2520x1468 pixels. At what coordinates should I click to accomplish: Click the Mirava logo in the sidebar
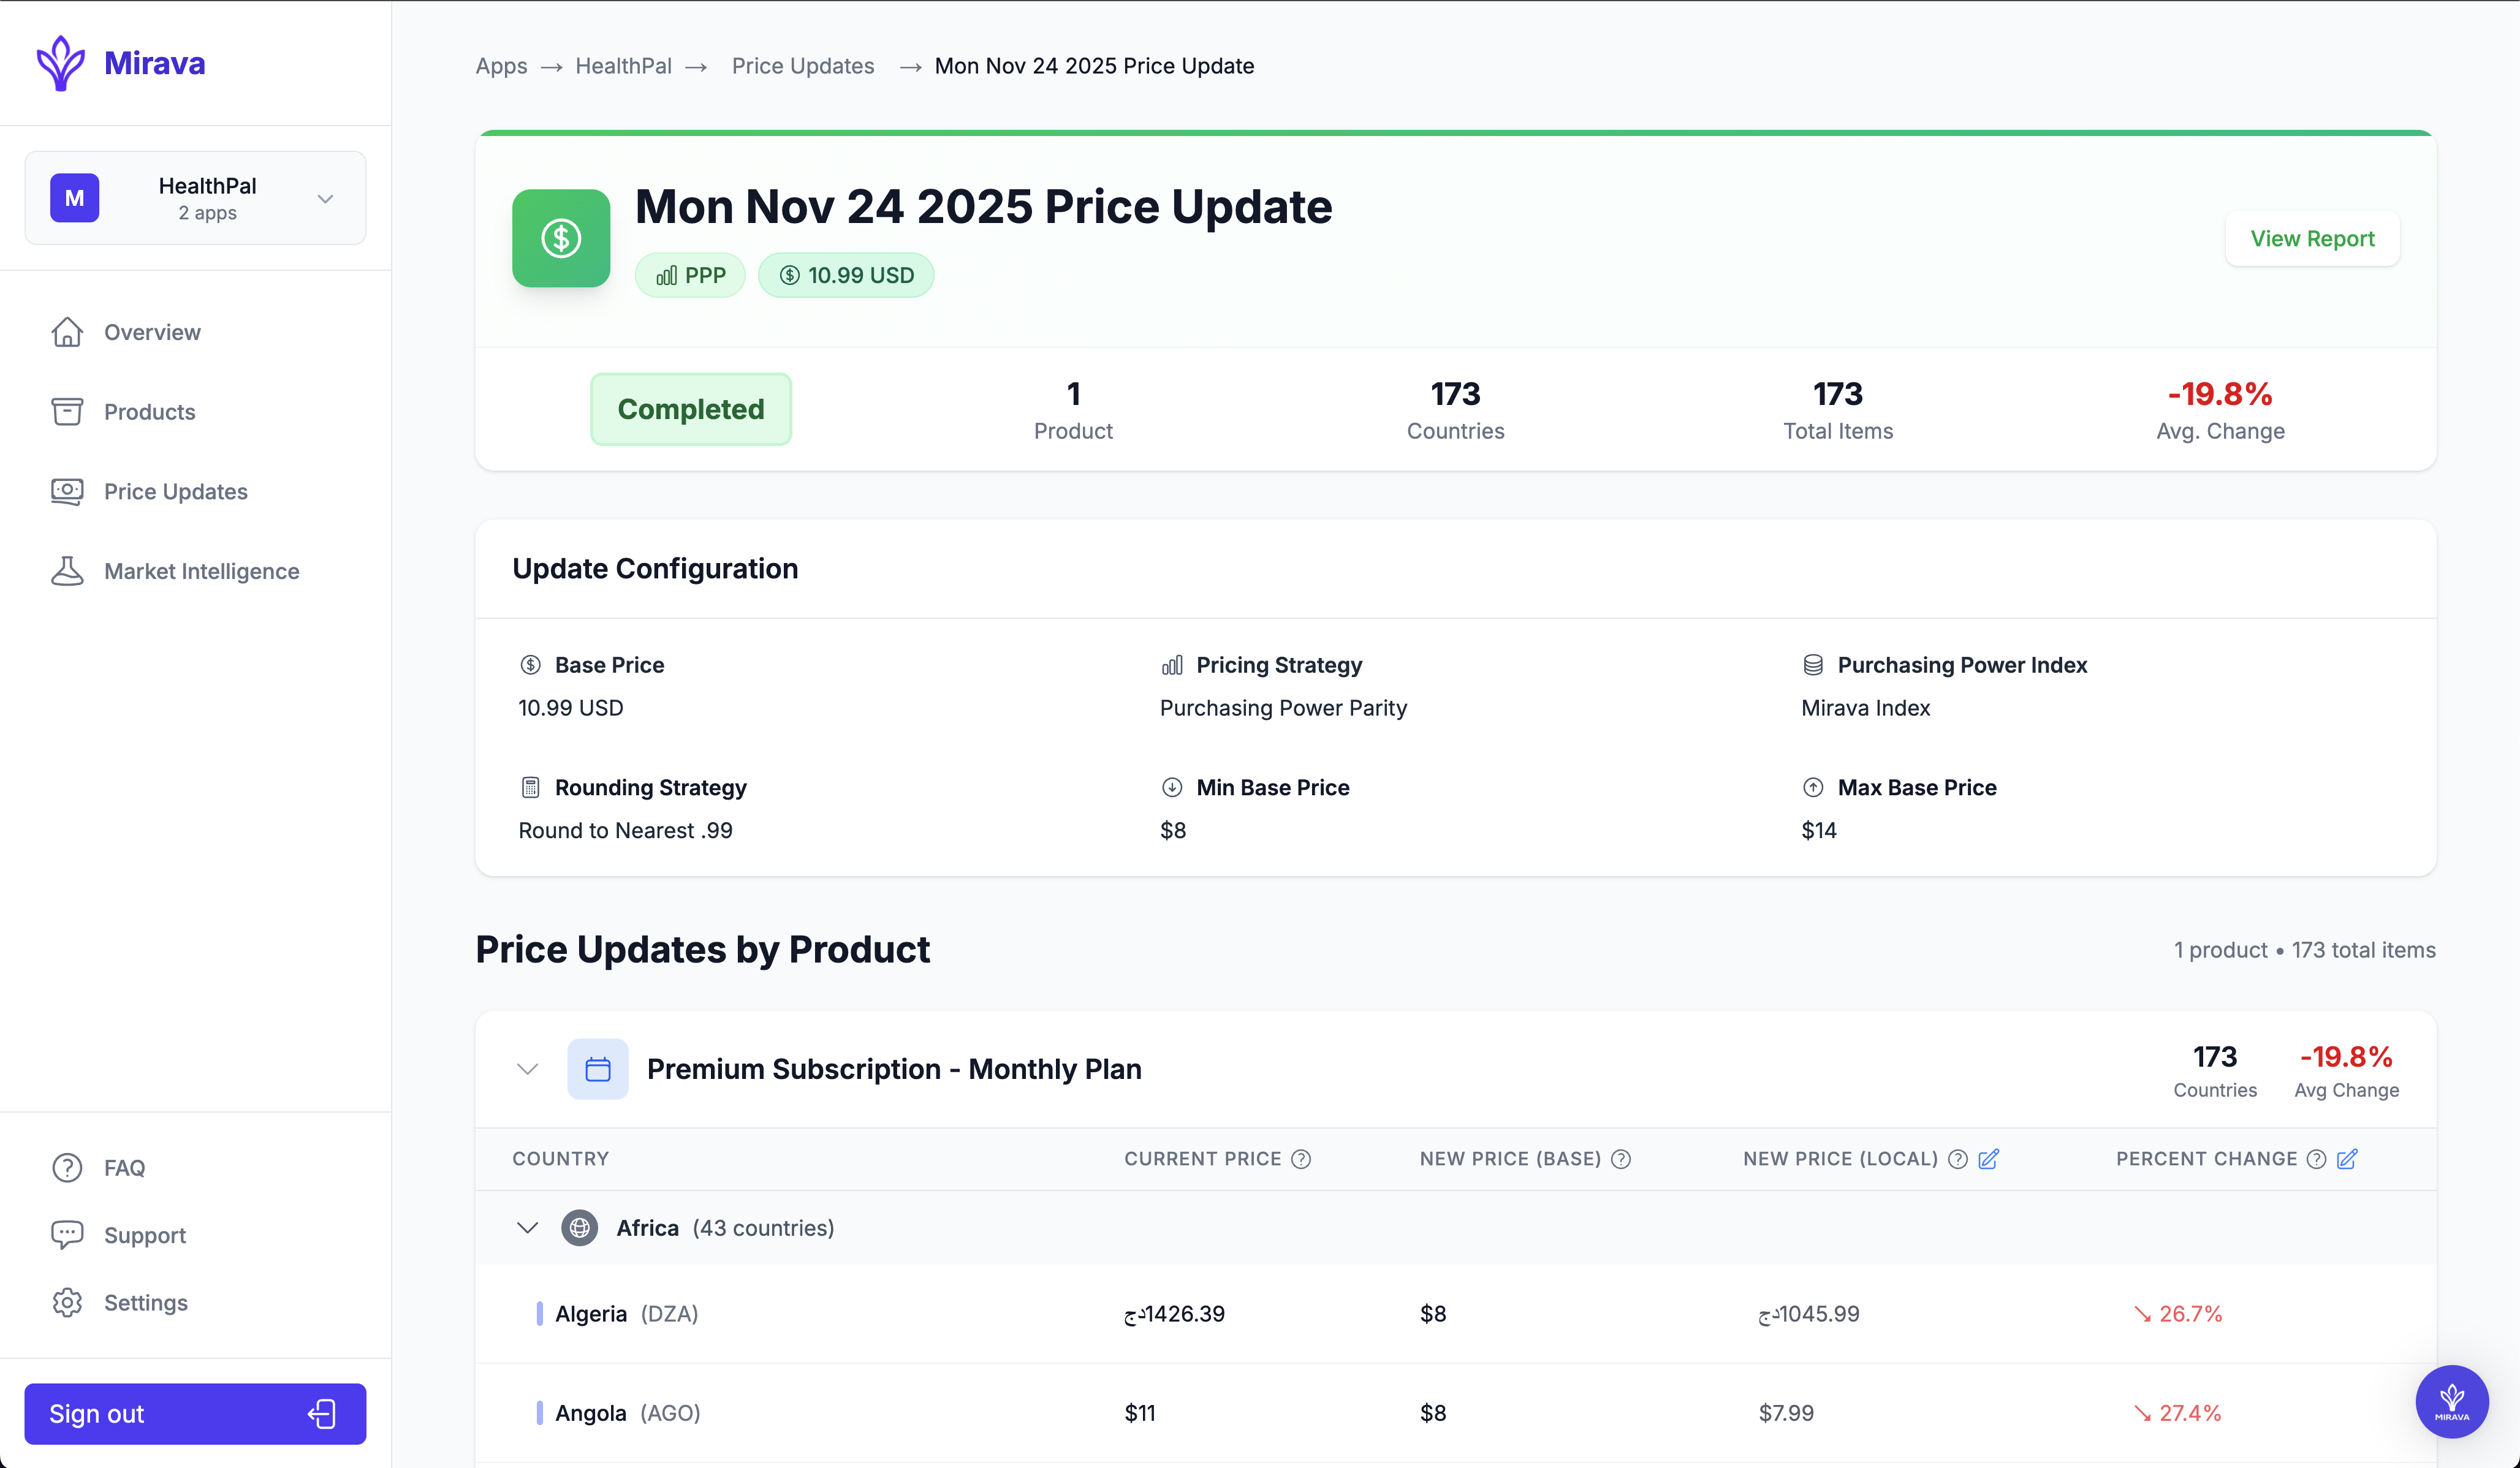click(120, 63)
